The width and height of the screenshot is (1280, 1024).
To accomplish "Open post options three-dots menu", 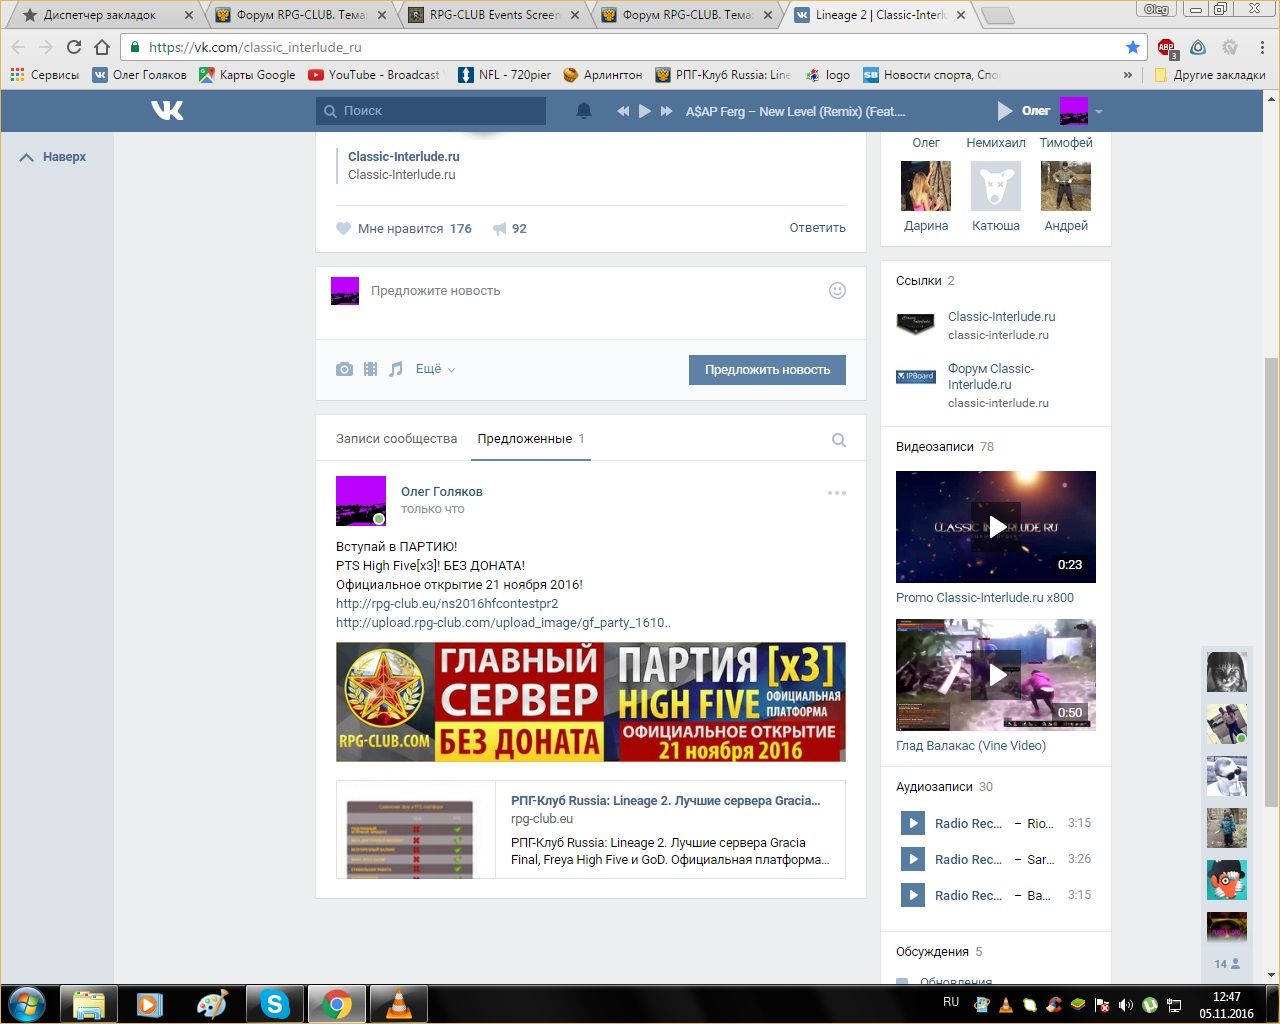I will (x=837, y=493).
